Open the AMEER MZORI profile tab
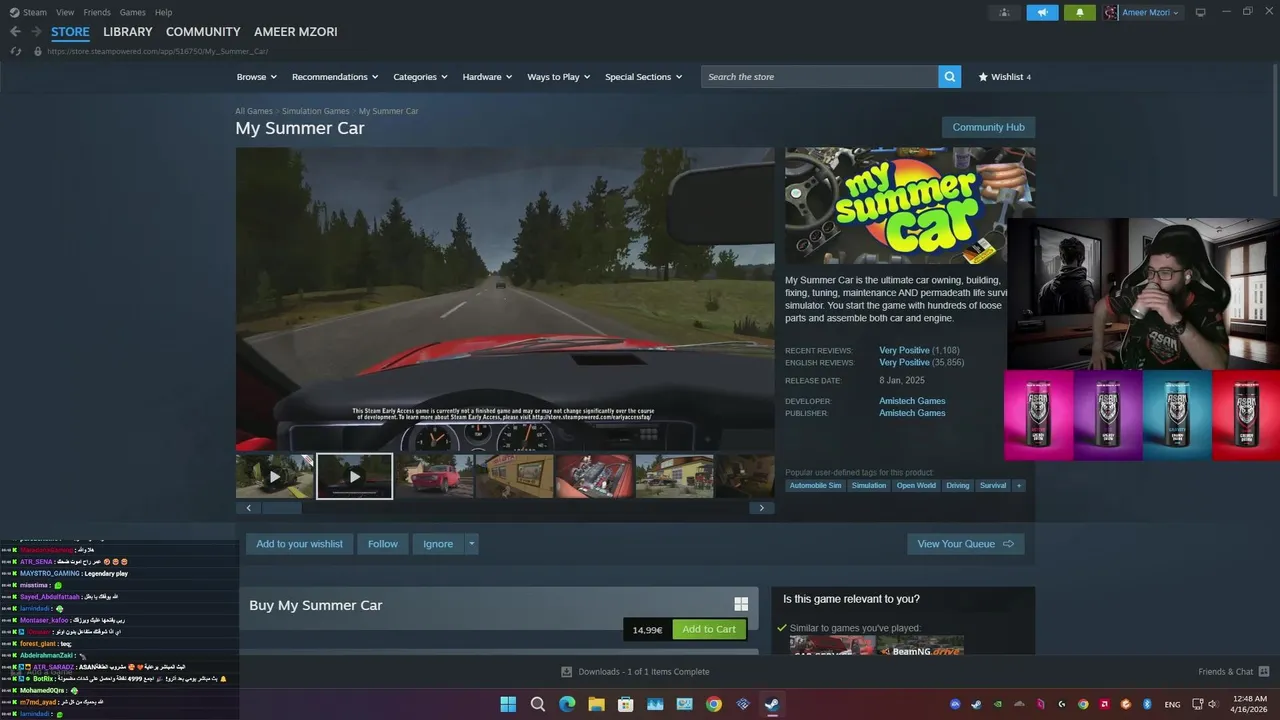This screenshot has height=720, width=1280. point(296,32)
